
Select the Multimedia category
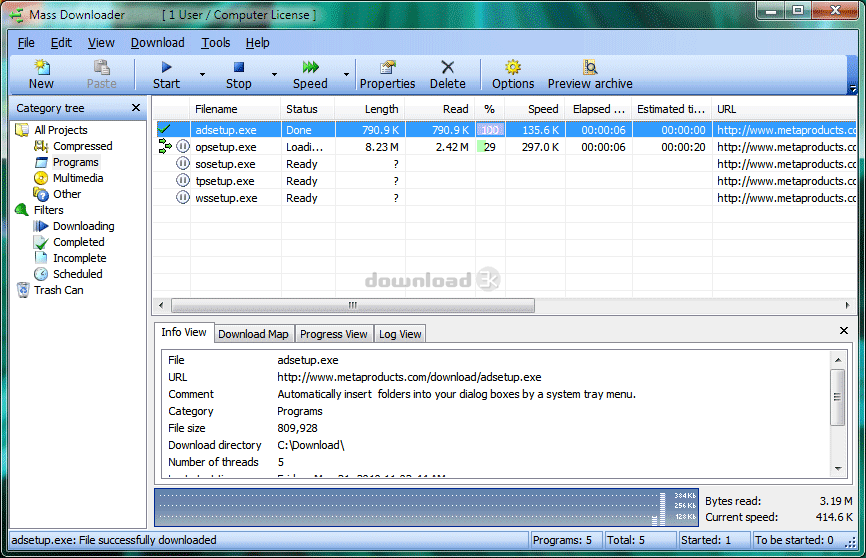click(78, 178)
